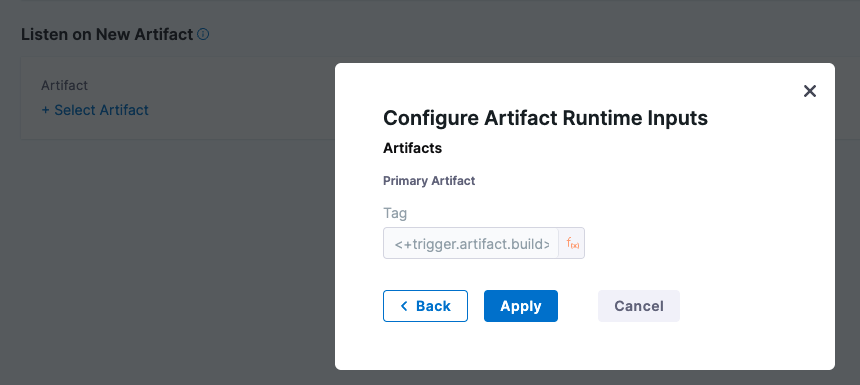This screenshot has width=860, height=385.
Task: Open the f(x) expression selector for Tag
Action: [572, 243]
